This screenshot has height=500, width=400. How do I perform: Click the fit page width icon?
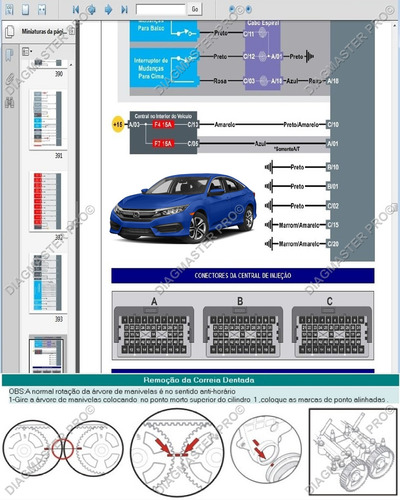click(42, 9)
